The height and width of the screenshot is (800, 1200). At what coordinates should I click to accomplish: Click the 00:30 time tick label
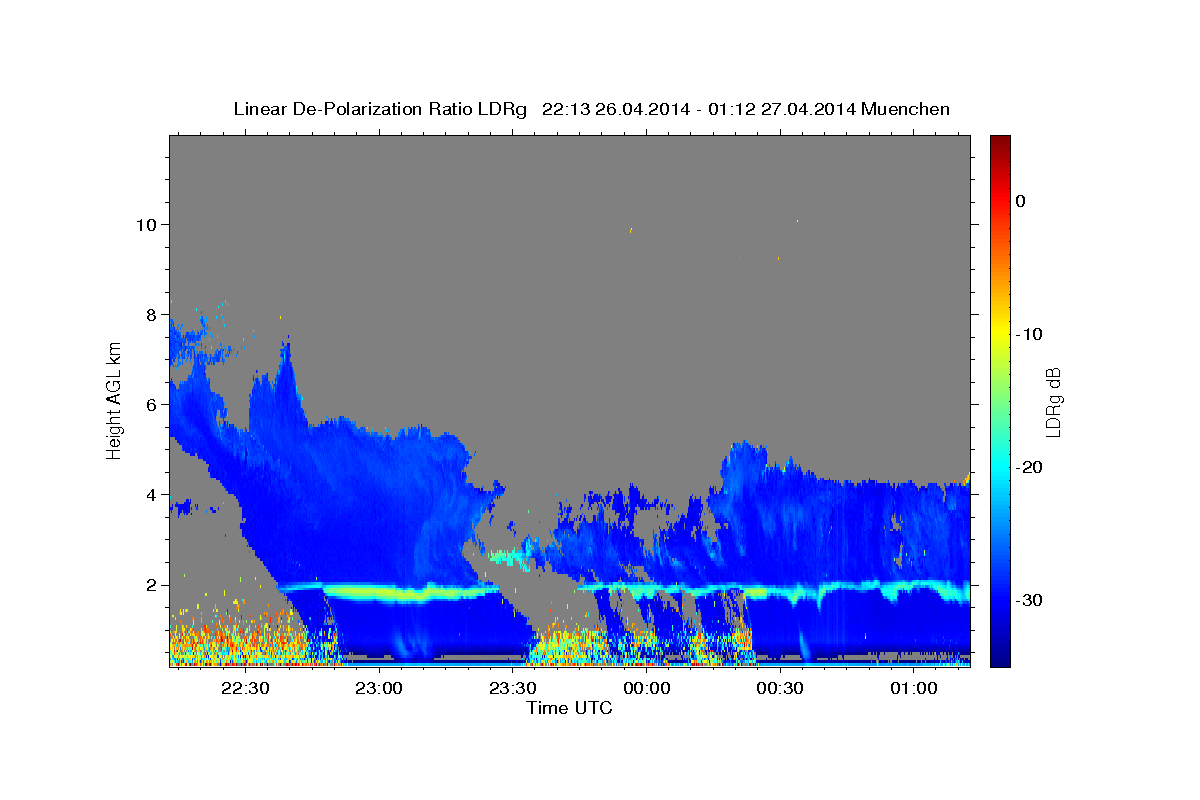tap(780, 688)
